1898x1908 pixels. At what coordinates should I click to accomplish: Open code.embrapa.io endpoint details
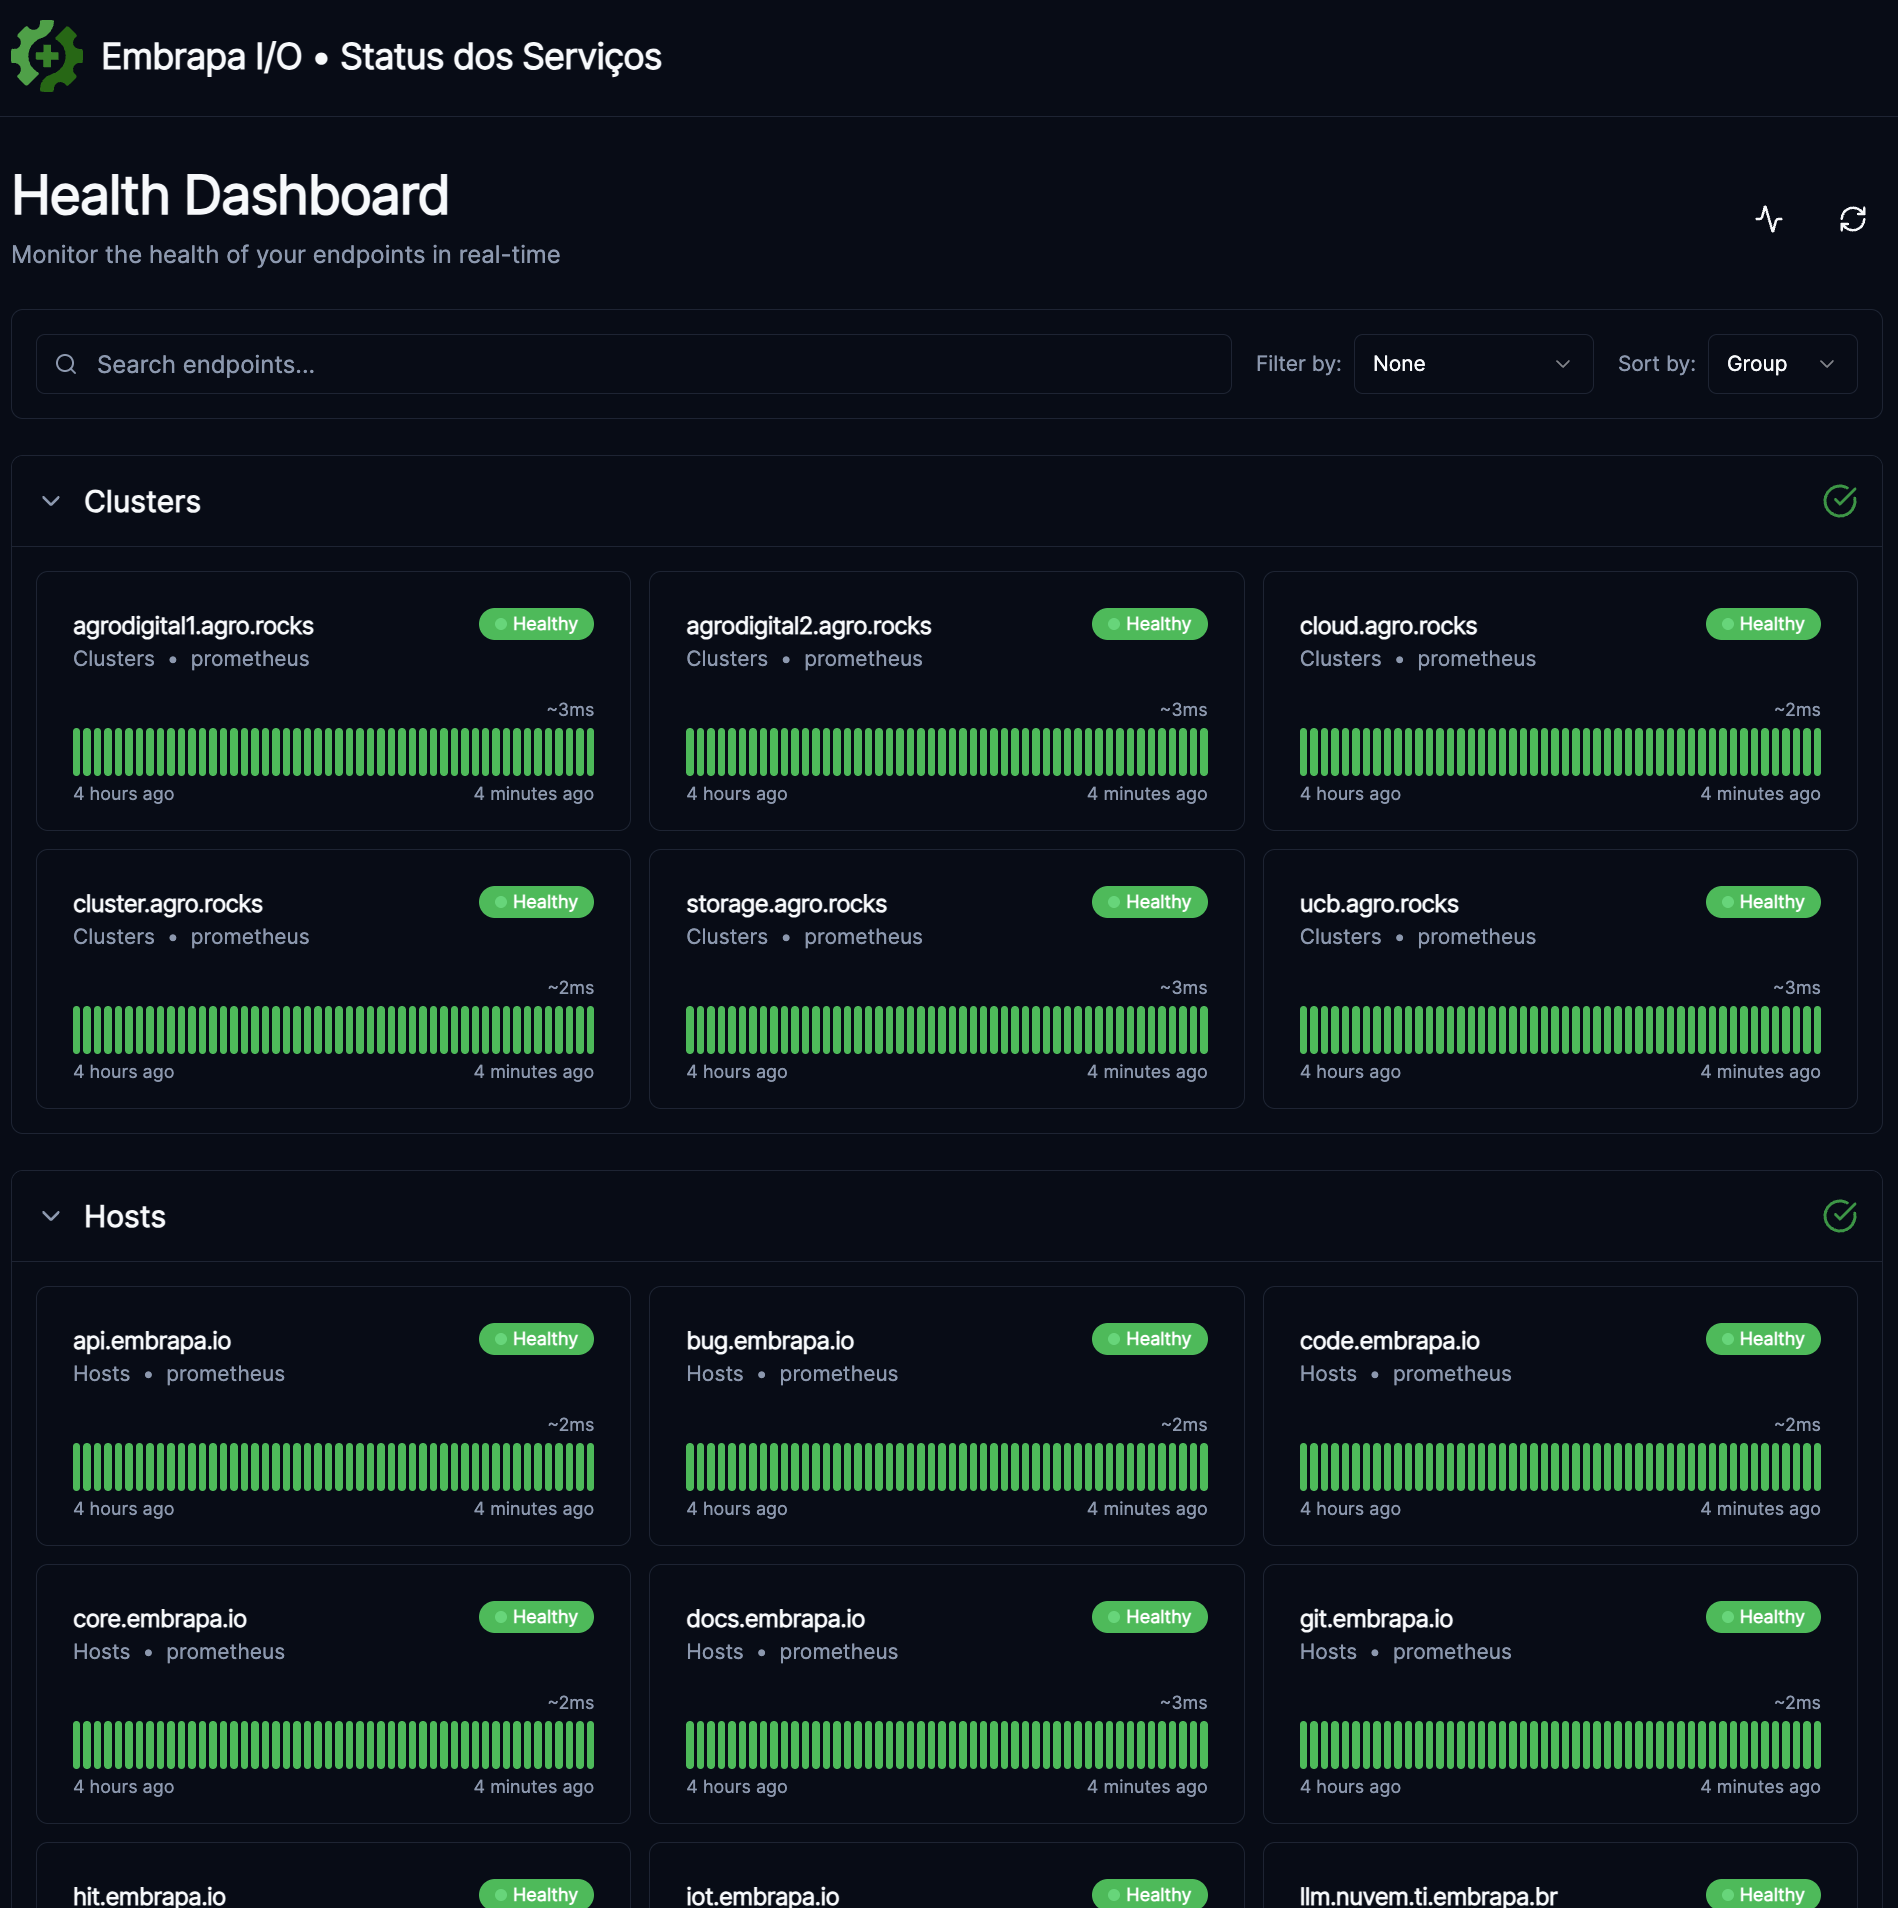tap(1389, 1341)
